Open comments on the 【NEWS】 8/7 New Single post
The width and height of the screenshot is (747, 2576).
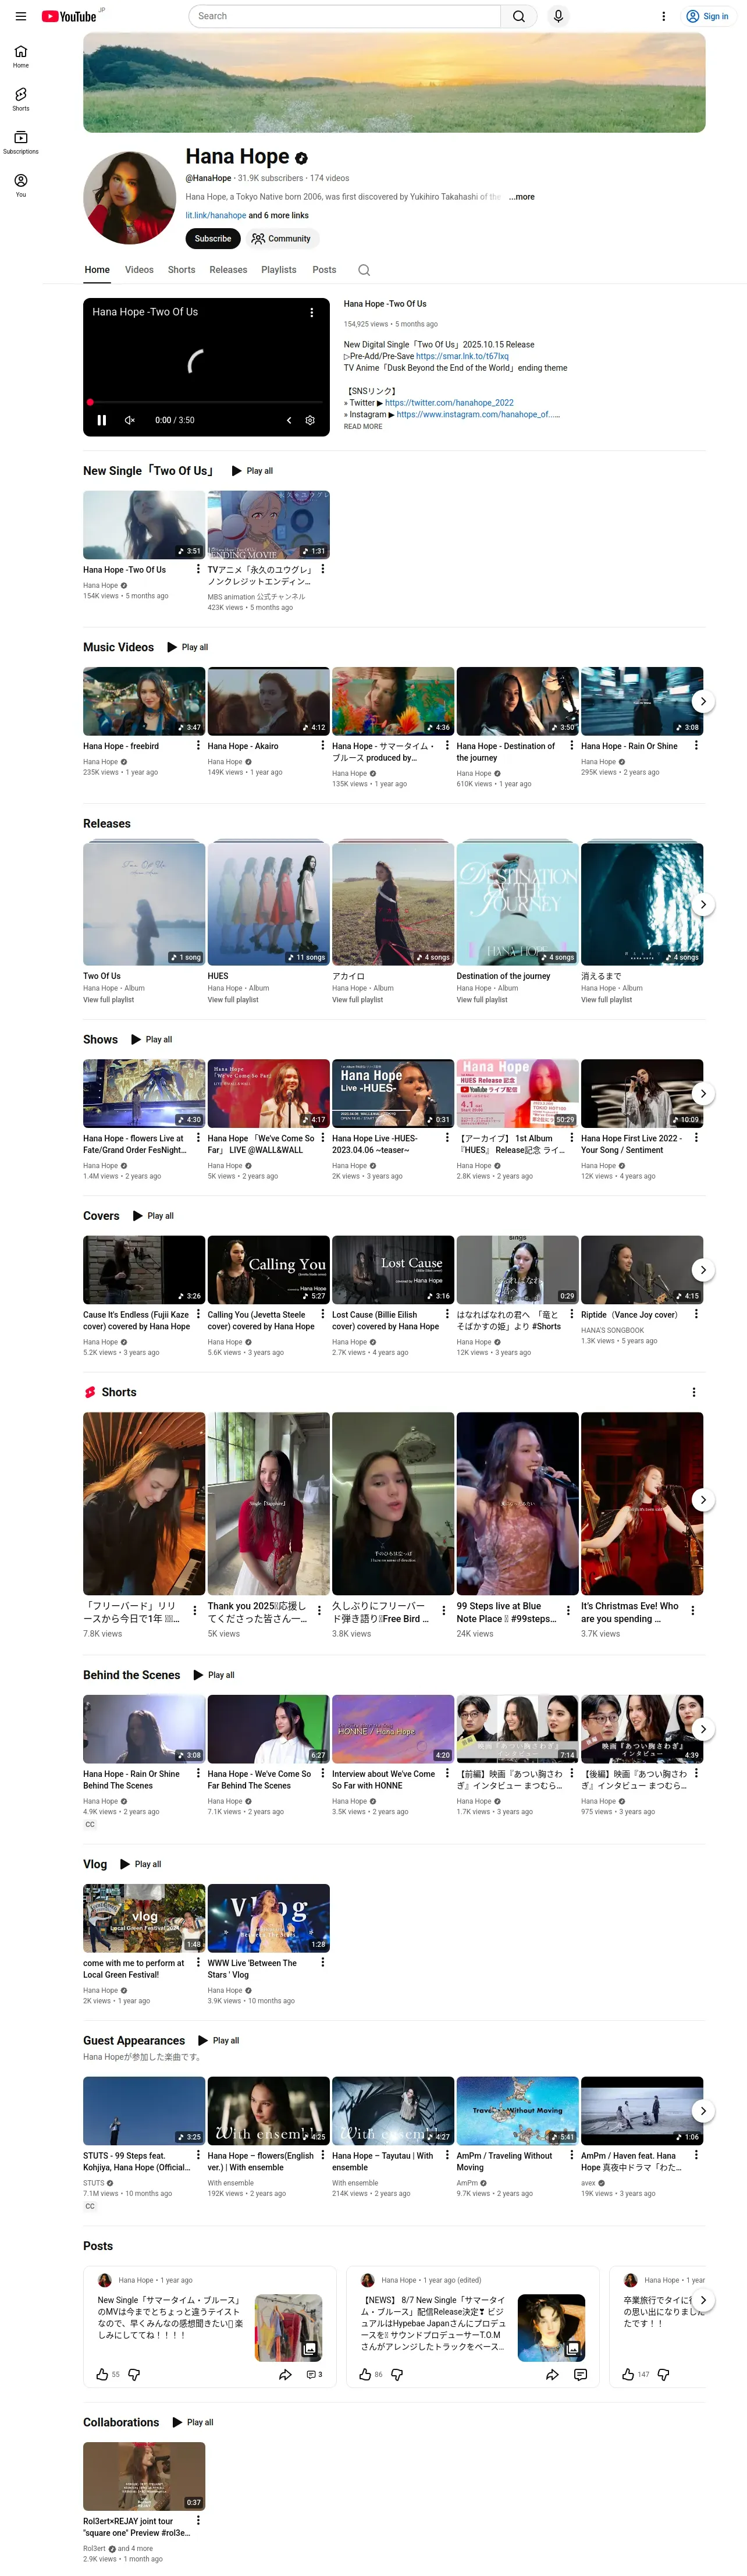(580, 2374)
